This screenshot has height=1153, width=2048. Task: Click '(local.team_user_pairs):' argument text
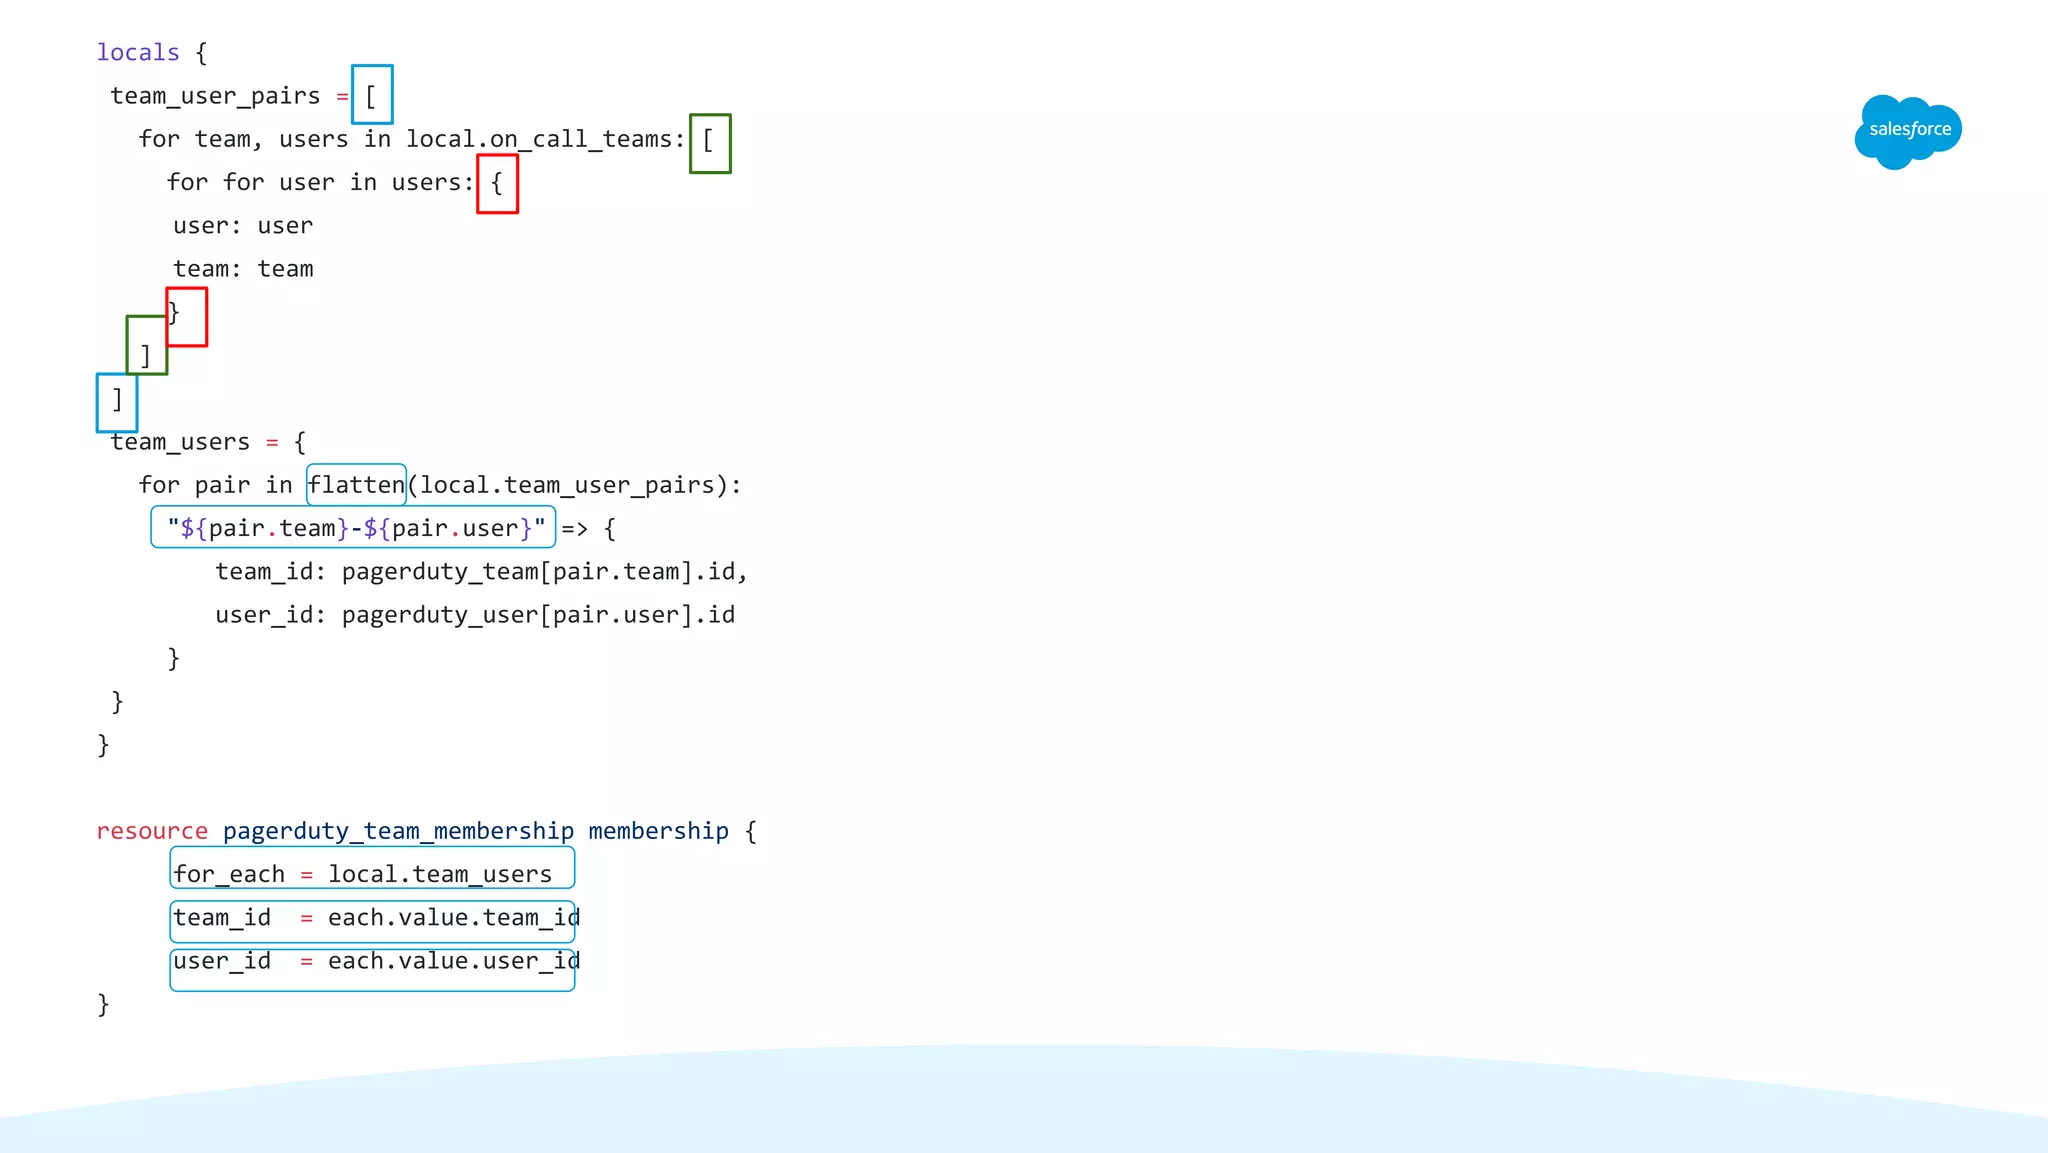coord(575,485)
